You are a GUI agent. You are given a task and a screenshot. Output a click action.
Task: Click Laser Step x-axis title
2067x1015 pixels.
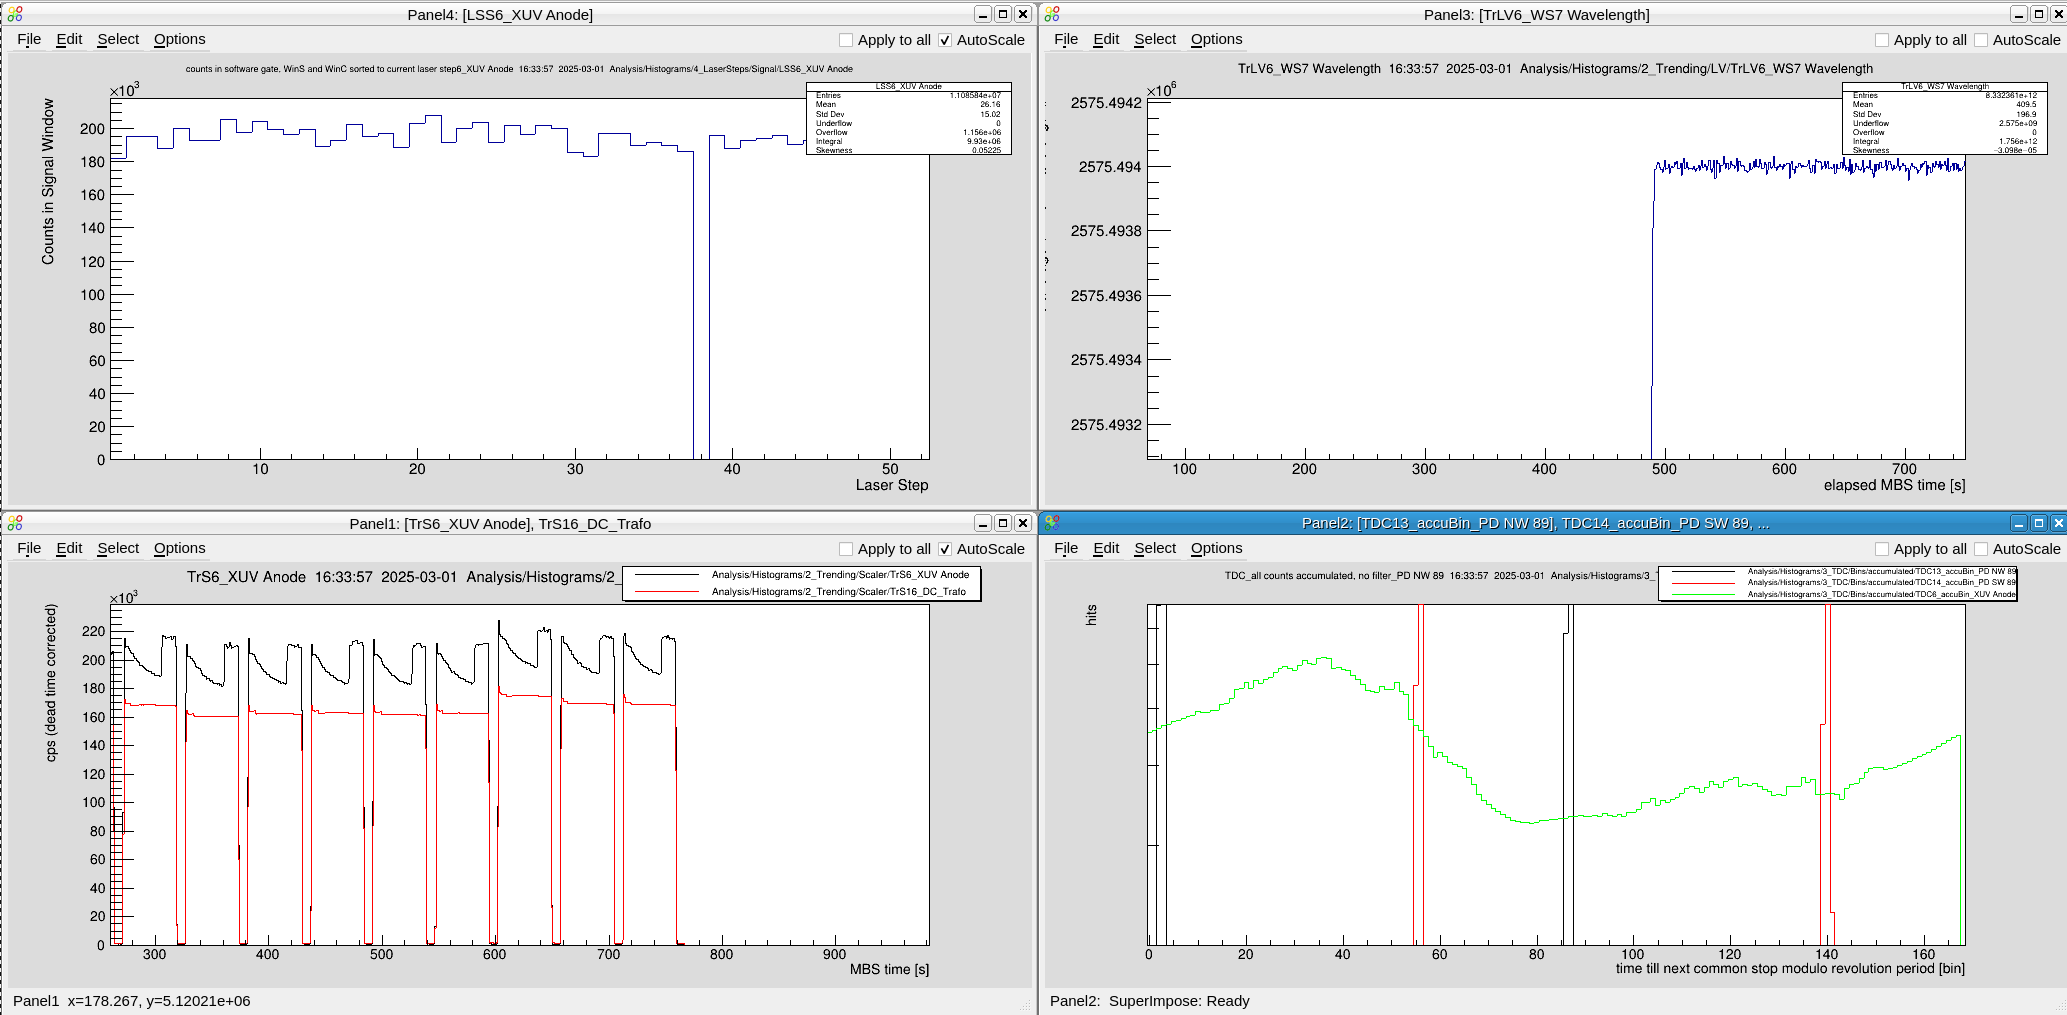click(x=892, y=485)
